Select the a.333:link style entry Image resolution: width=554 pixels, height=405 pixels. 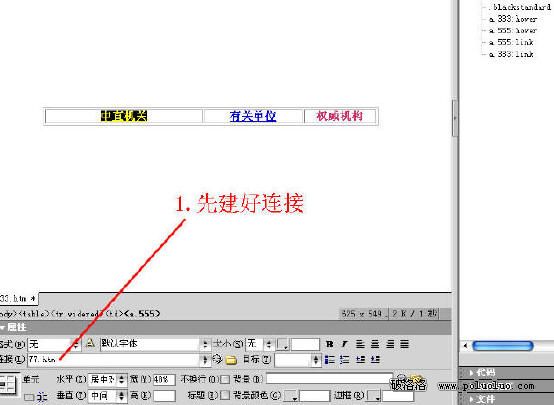tap(511, 54)
